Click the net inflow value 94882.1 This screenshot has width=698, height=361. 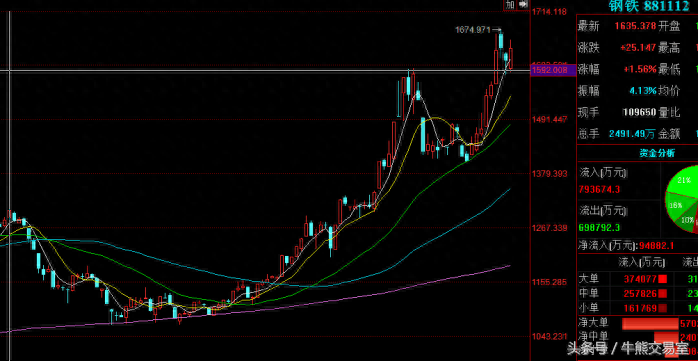[x=656, y=246]
